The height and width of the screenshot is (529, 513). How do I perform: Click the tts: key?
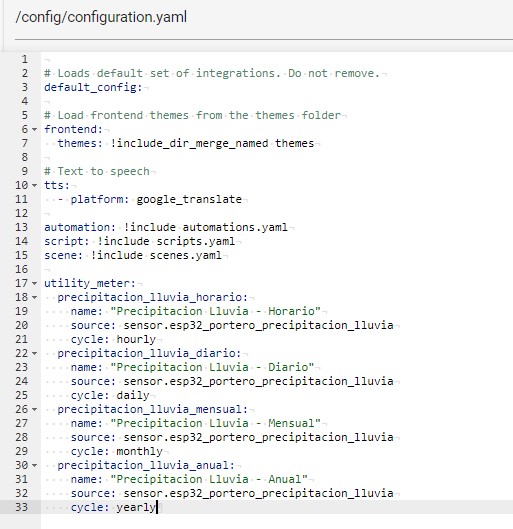57,185
